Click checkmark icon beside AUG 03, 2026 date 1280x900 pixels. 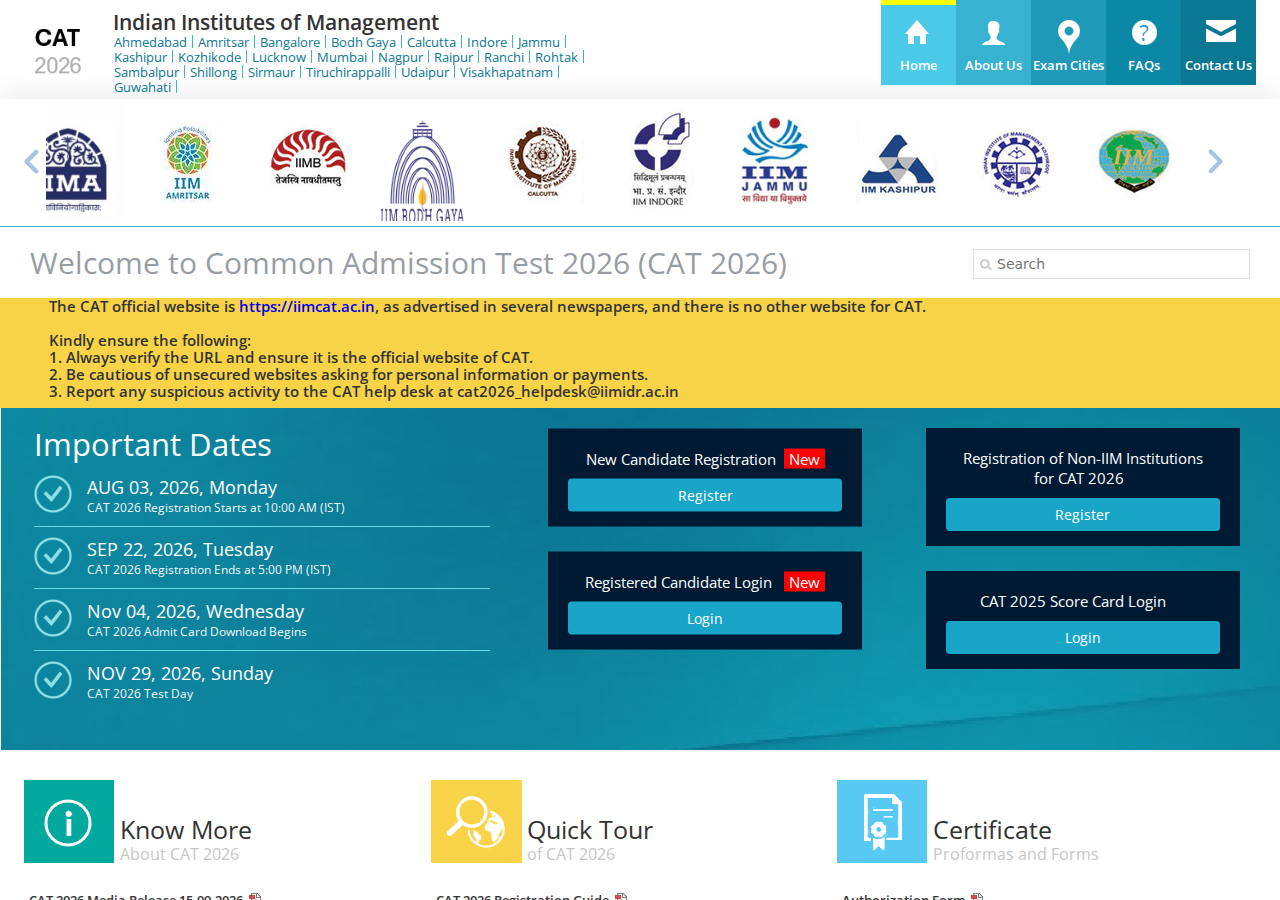click(53, 494)
